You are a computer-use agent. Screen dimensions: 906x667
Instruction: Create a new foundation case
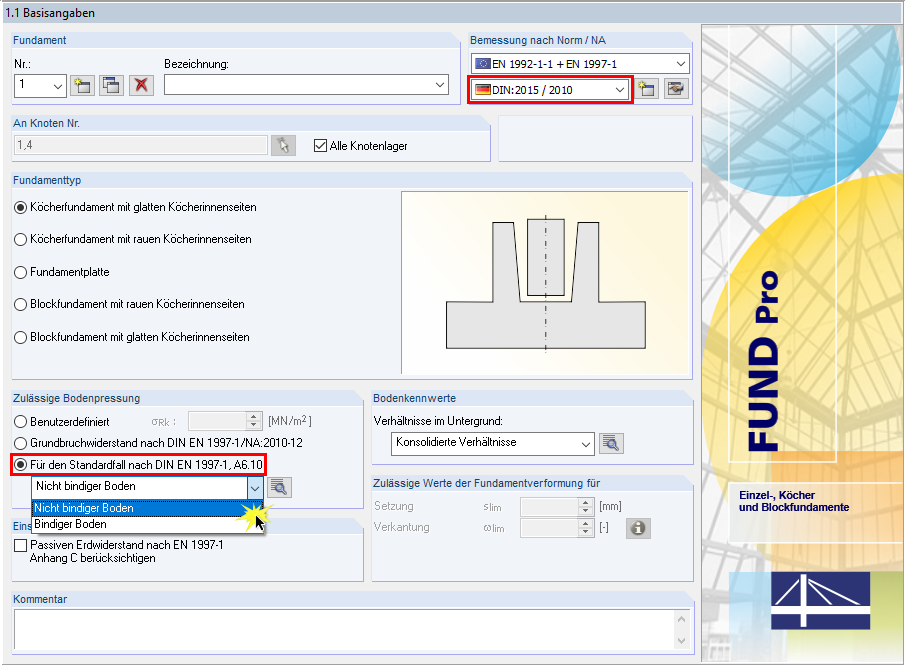(x=82, y=85)
